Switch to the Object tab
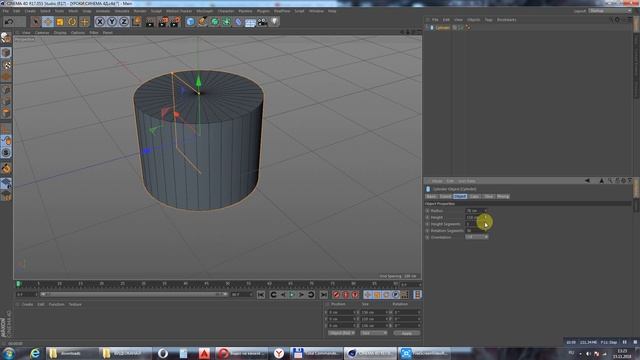640x360 pixels. [x=460, y=196]
